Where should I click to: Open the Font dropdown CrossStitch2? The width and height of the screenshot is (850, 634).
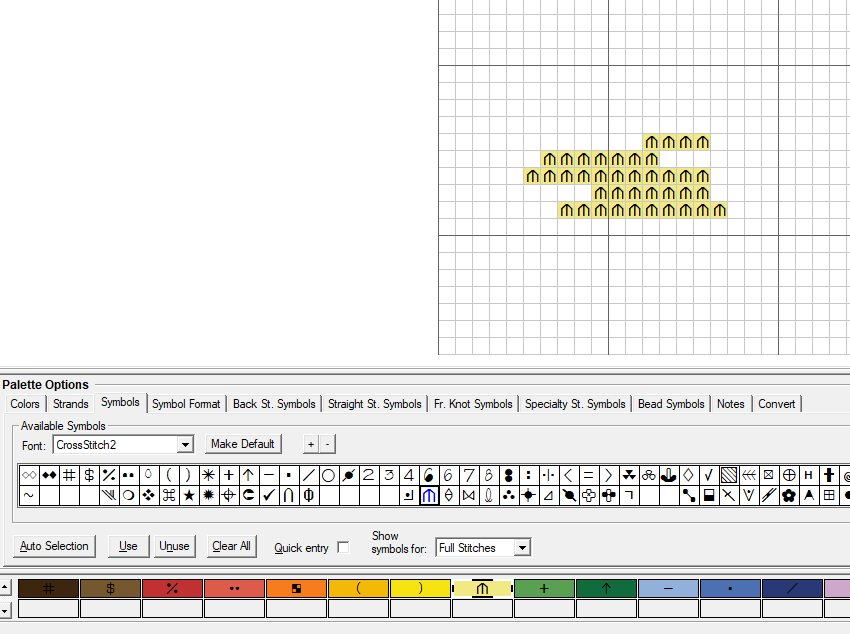click(185, 444)
